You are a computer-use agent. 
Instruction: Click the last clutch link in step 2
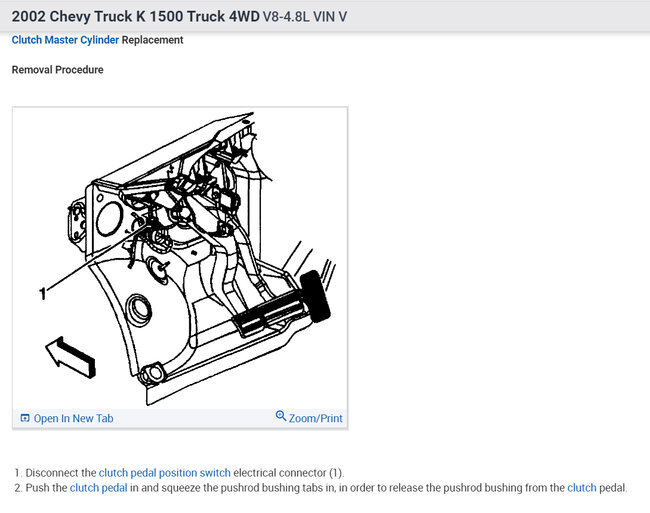(582, 488)
